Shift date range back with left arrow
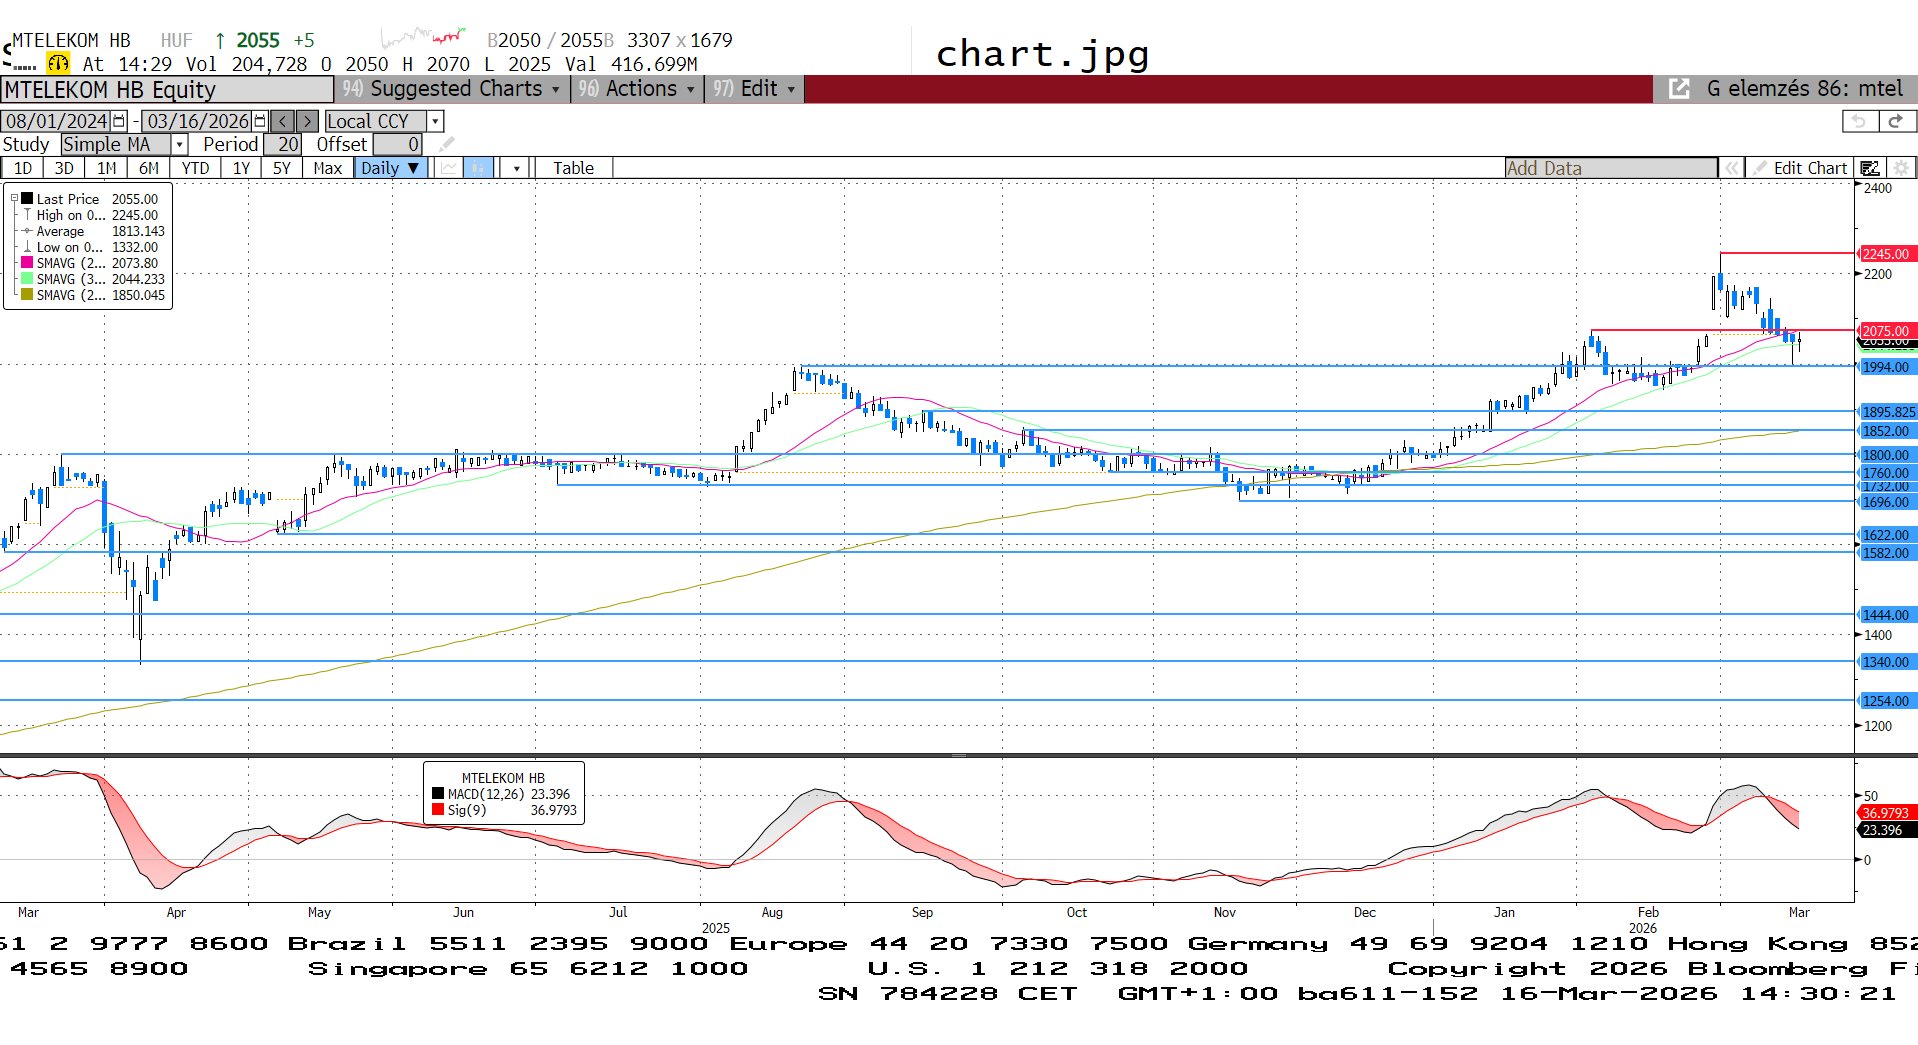The width and height of the screenshot is (1918, 1045). tap(283, 121)
